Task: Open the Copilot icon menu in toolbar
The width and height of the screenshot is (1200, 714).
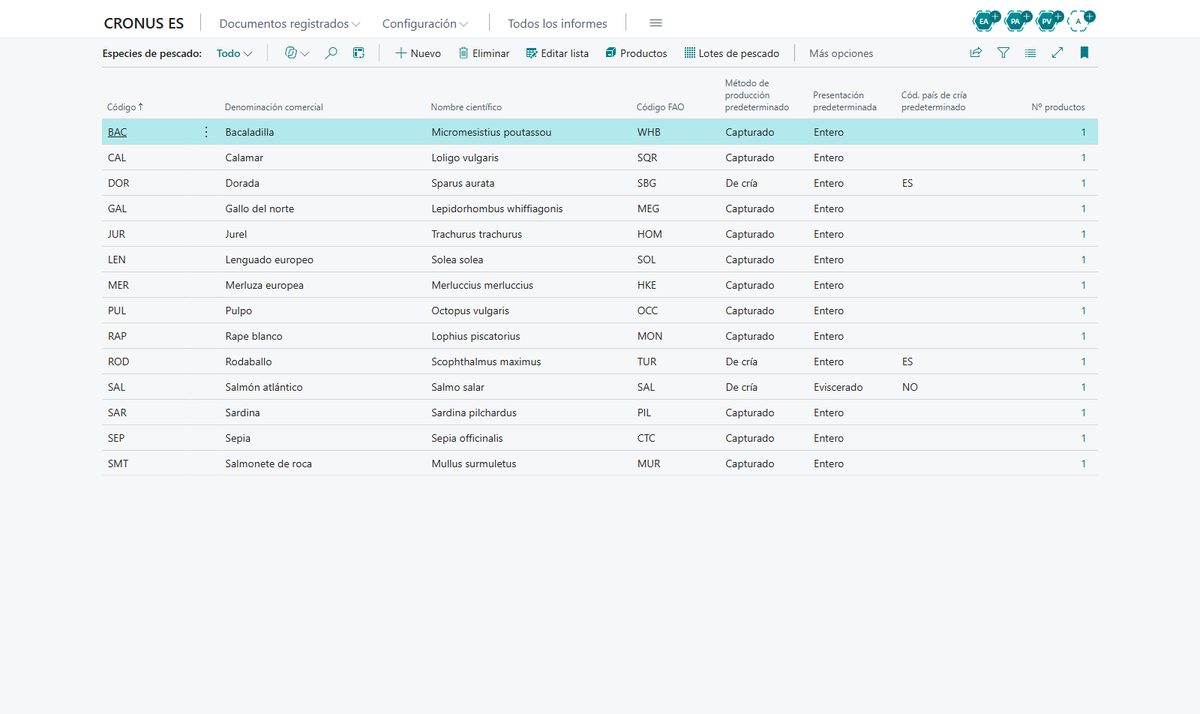Action: [297, 53]
